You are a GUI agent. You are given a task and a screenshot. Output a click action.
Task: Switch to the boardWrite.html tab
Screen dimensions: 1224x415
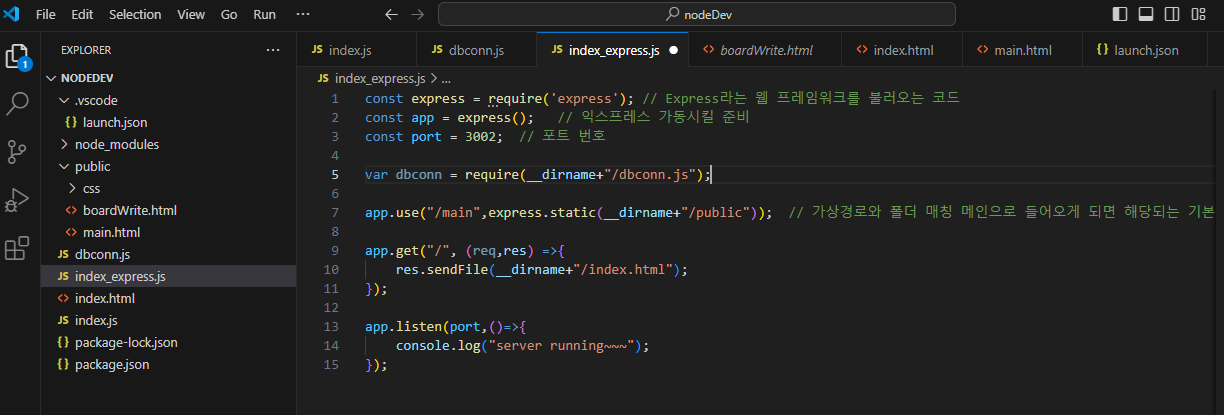tap(766, 49)
